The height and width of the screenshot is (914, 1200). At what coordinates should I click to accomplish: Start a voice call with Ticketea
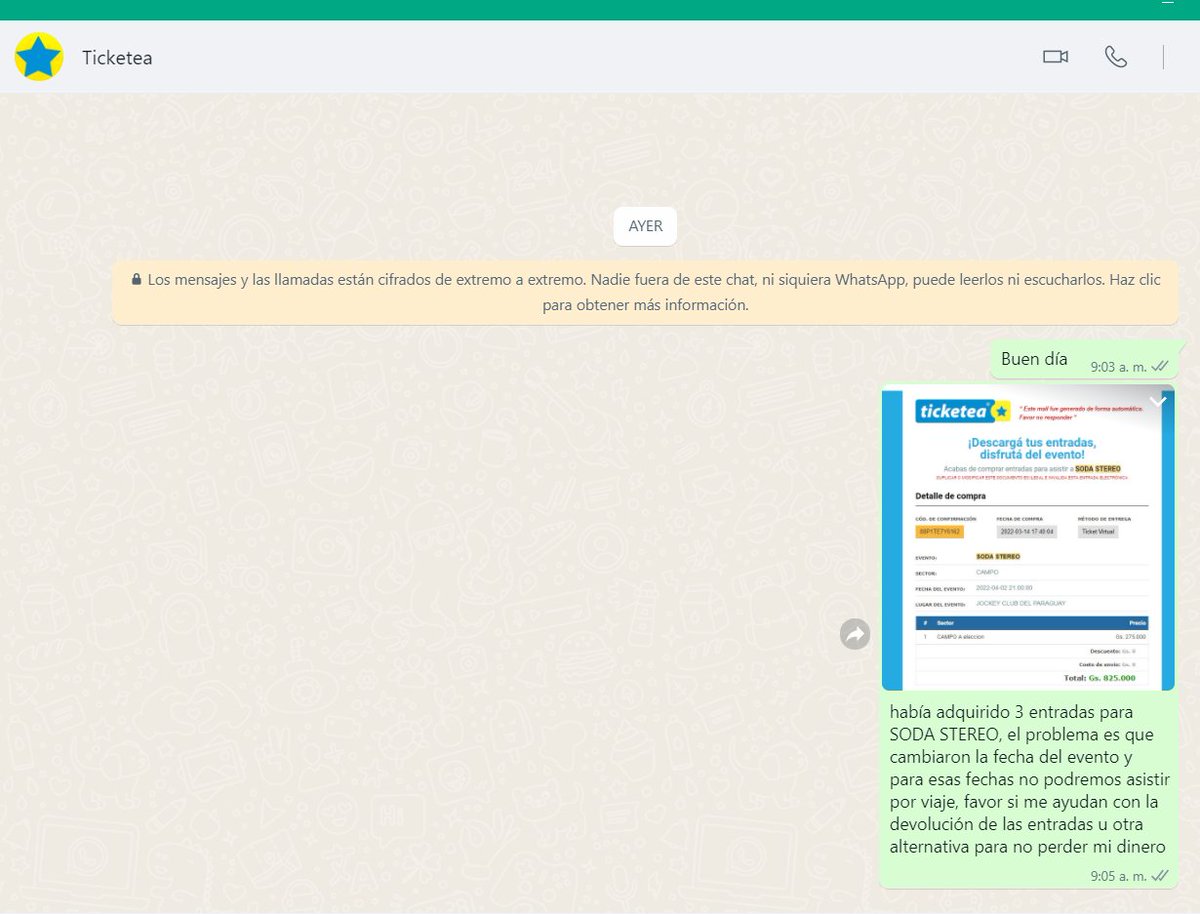(1116, 57)
